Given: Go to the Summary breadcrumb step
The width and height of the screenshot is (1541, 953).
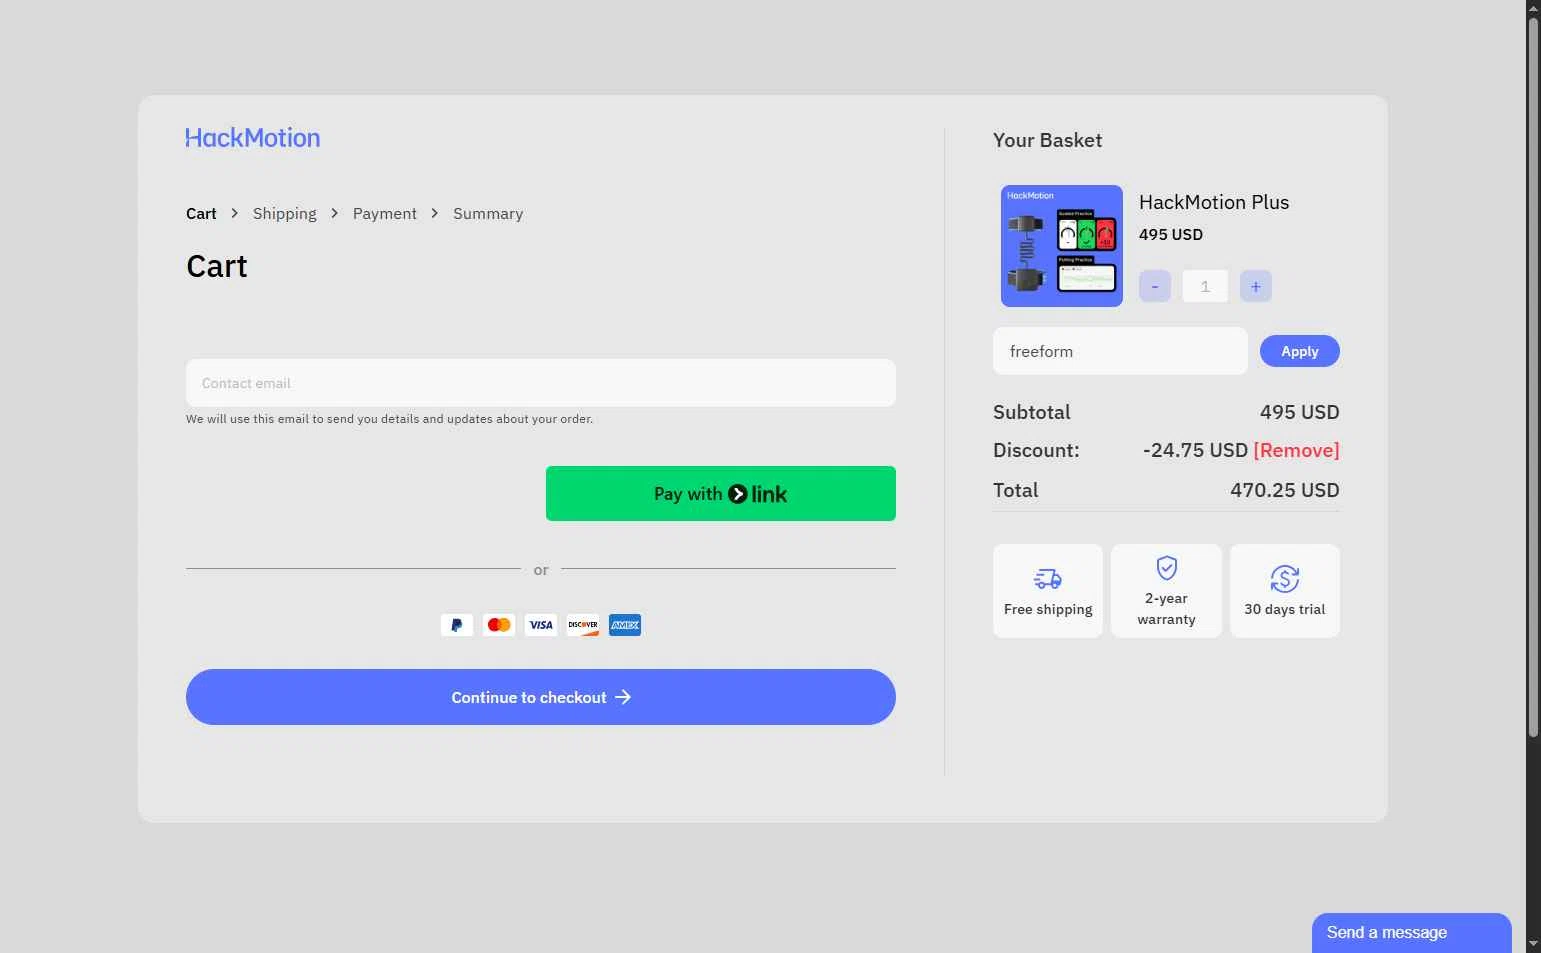Looking at the screenshot, I should coord(488,214).
